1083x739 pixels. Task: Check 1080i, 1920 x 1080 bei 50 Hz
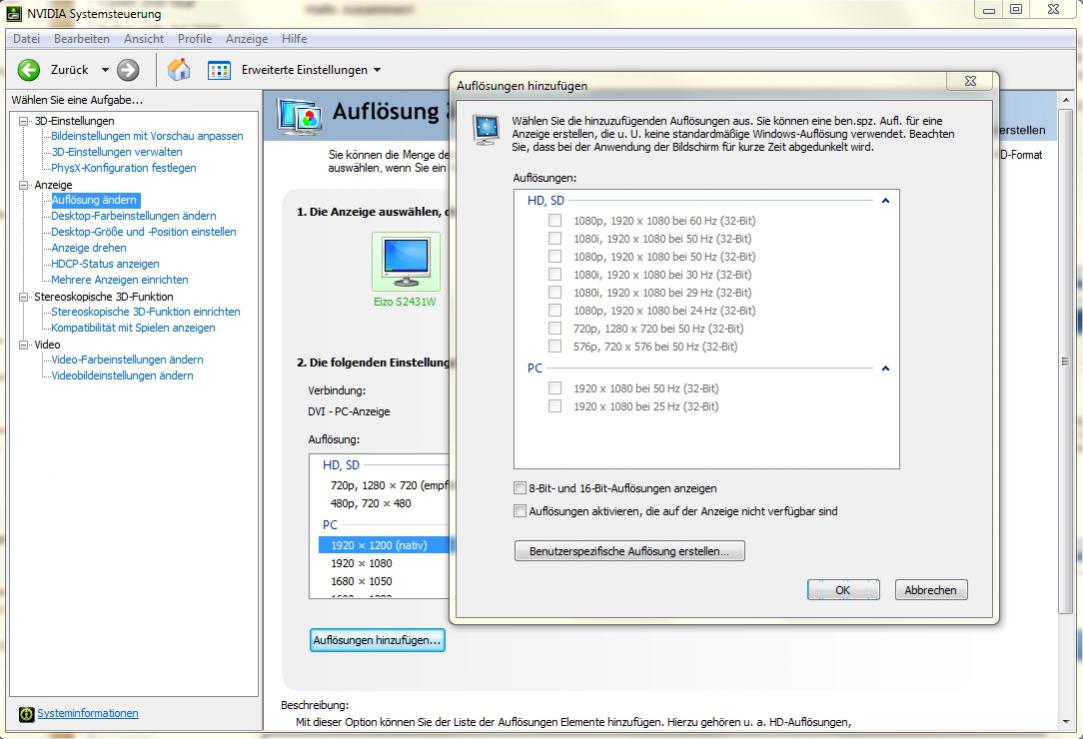pos(555,238)
